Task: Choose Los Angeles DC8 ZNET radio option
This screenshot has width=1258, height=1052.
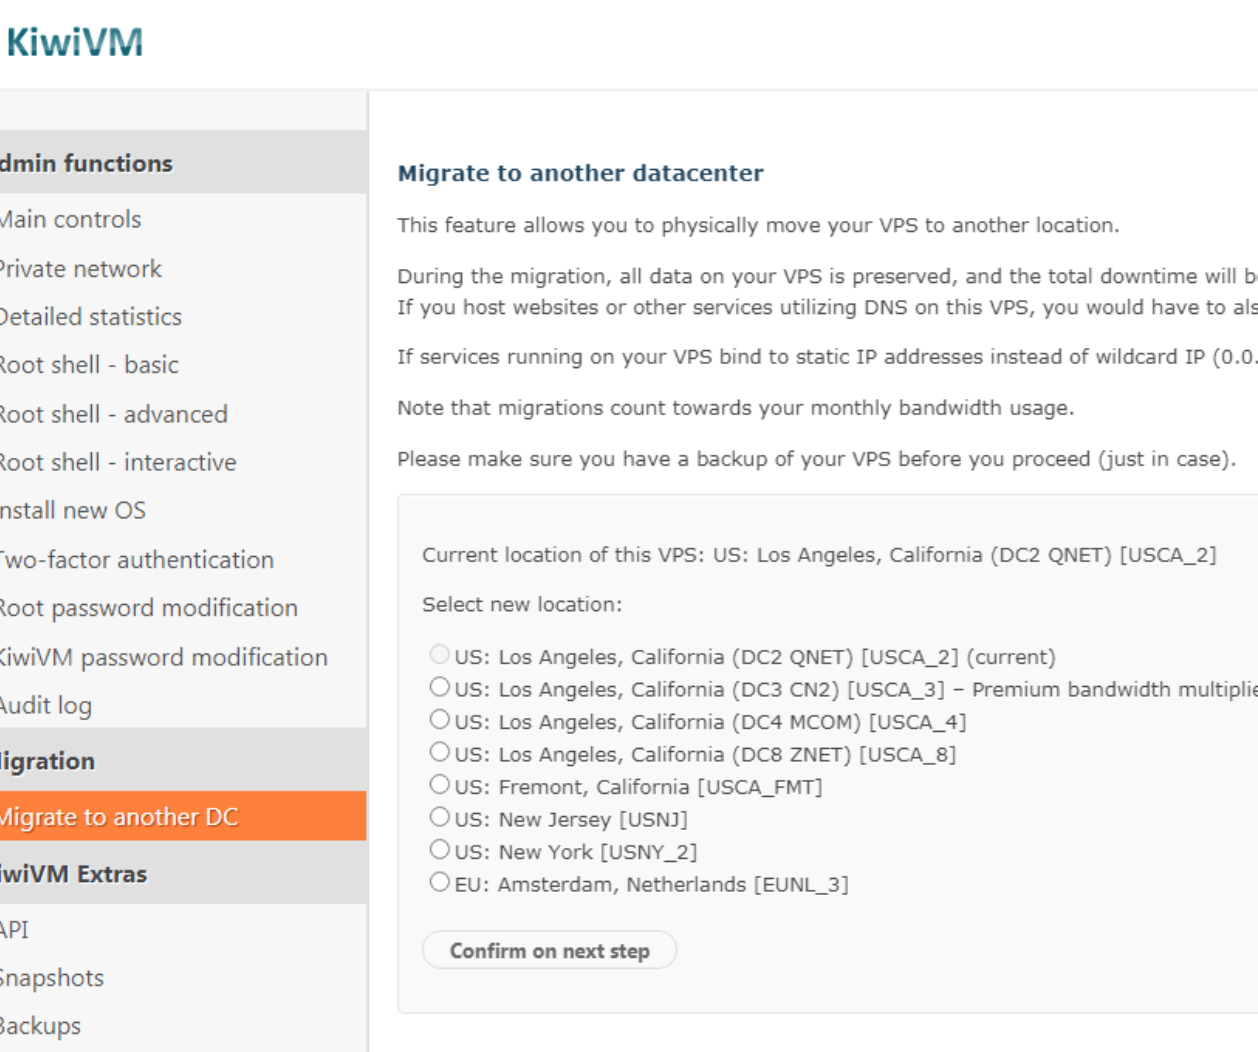Action: click(x=439, y=752)
